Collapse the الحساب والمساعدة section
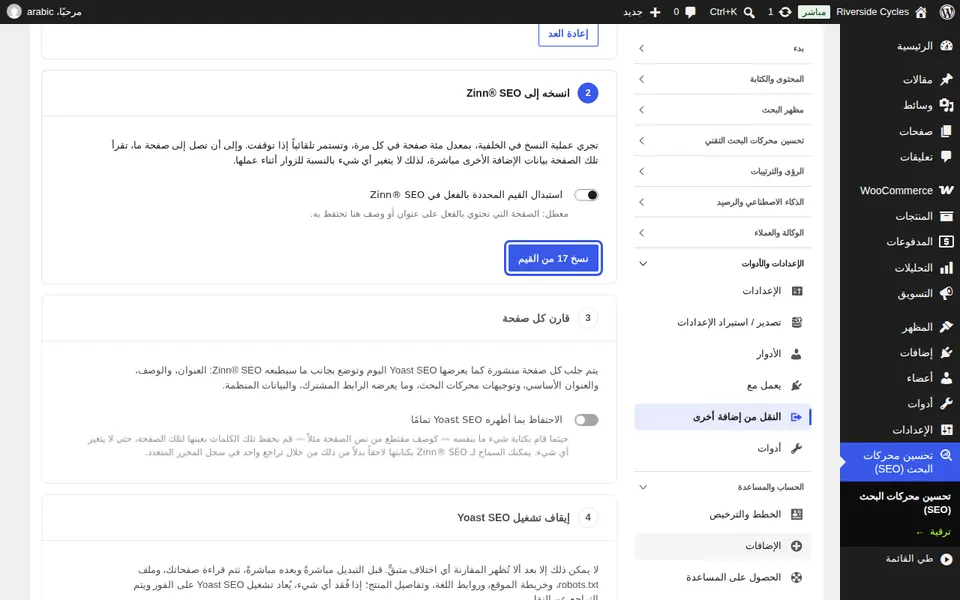Image resolution: width=960 pixels, height=600 pixels. (723, 487)
